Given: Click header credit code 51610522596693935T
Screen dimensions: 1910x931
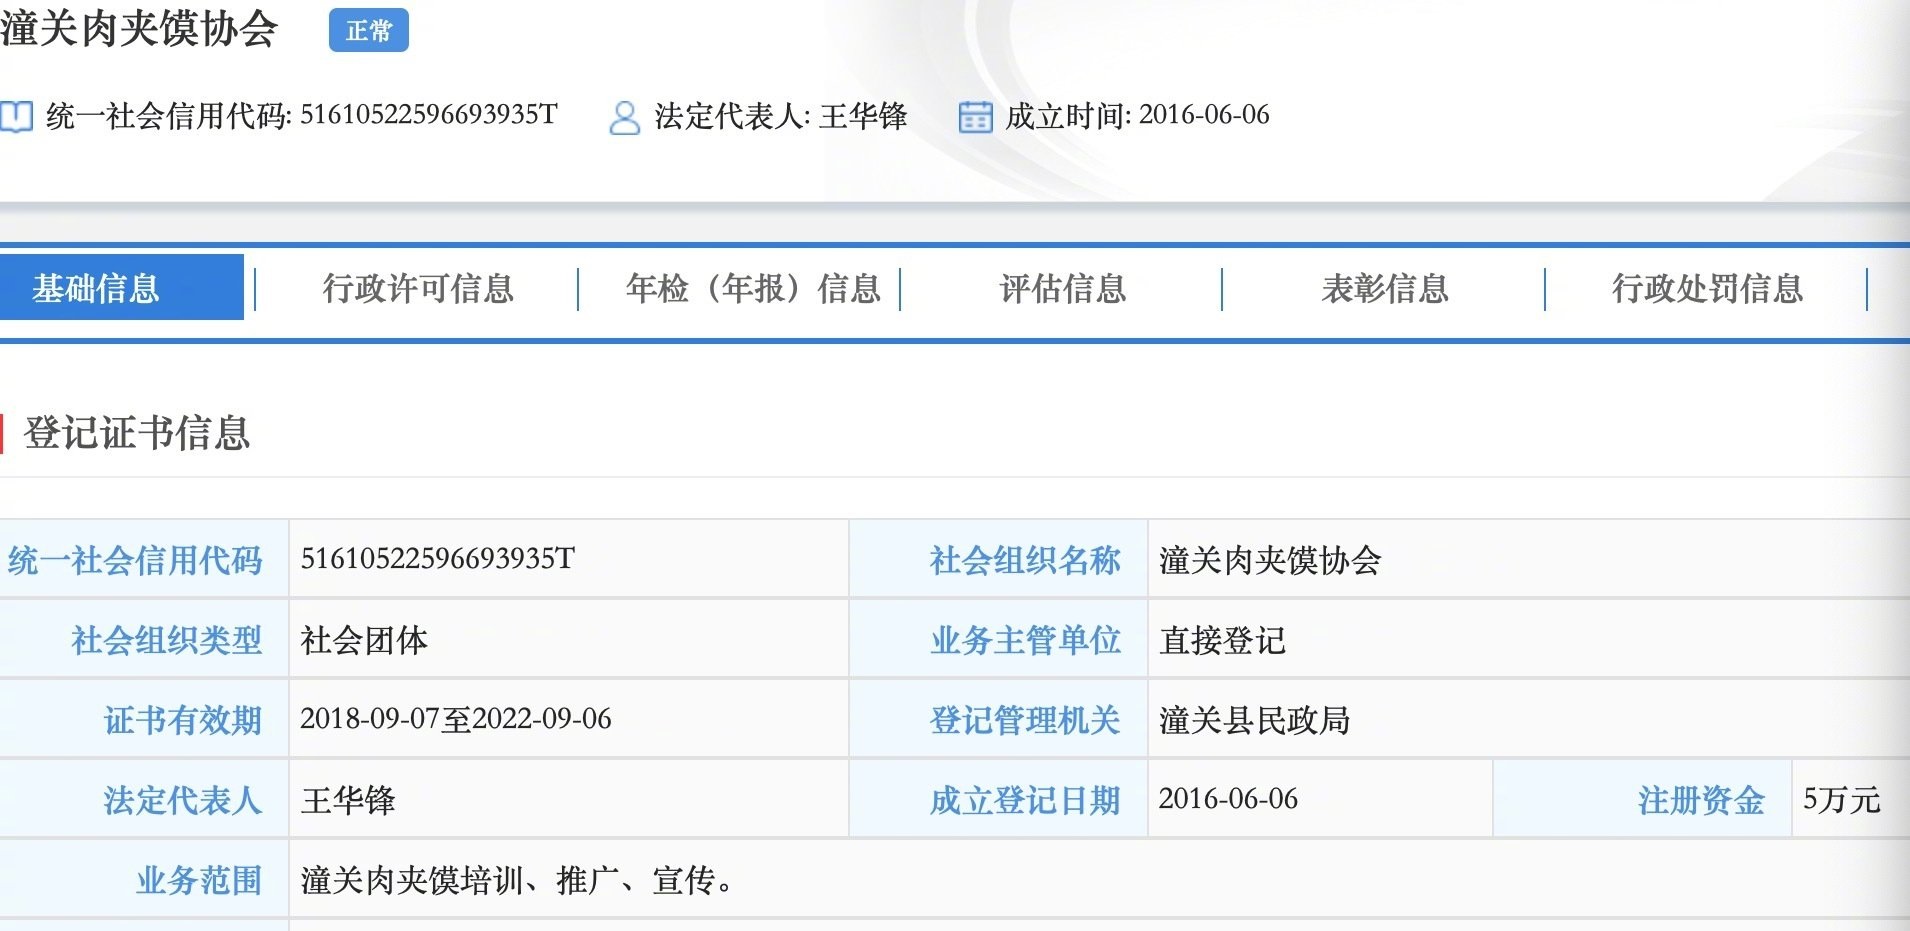Looking at the screenshot, I should 429,115.
